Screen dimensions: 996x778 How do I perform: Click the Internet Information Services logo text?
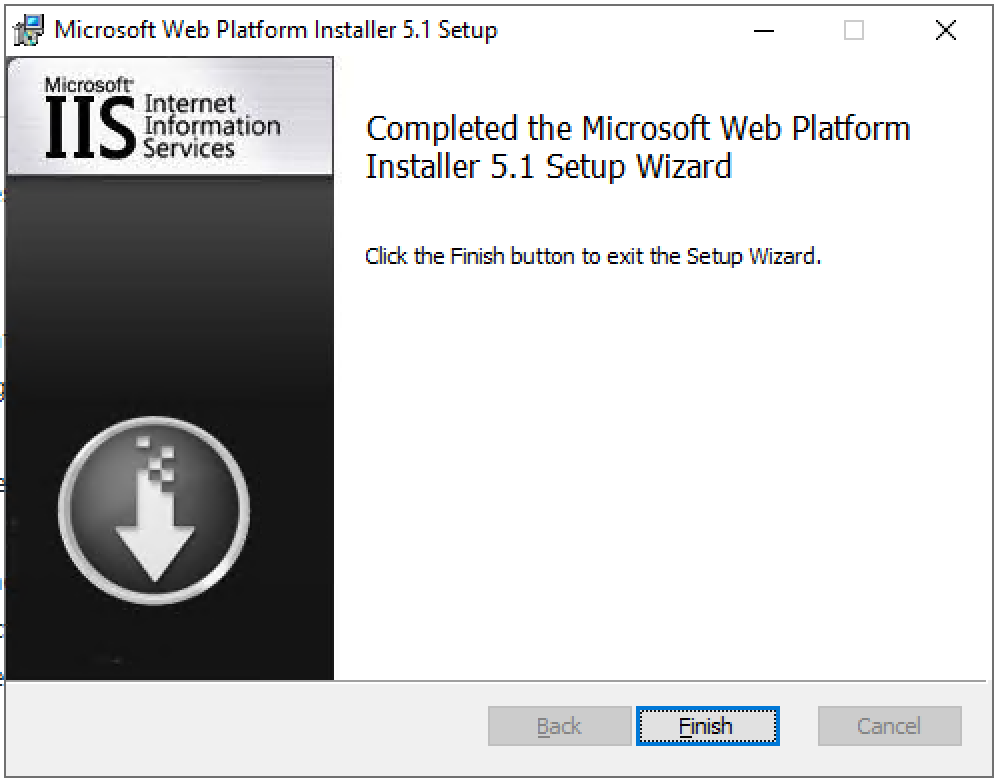[x=211, y=126]
